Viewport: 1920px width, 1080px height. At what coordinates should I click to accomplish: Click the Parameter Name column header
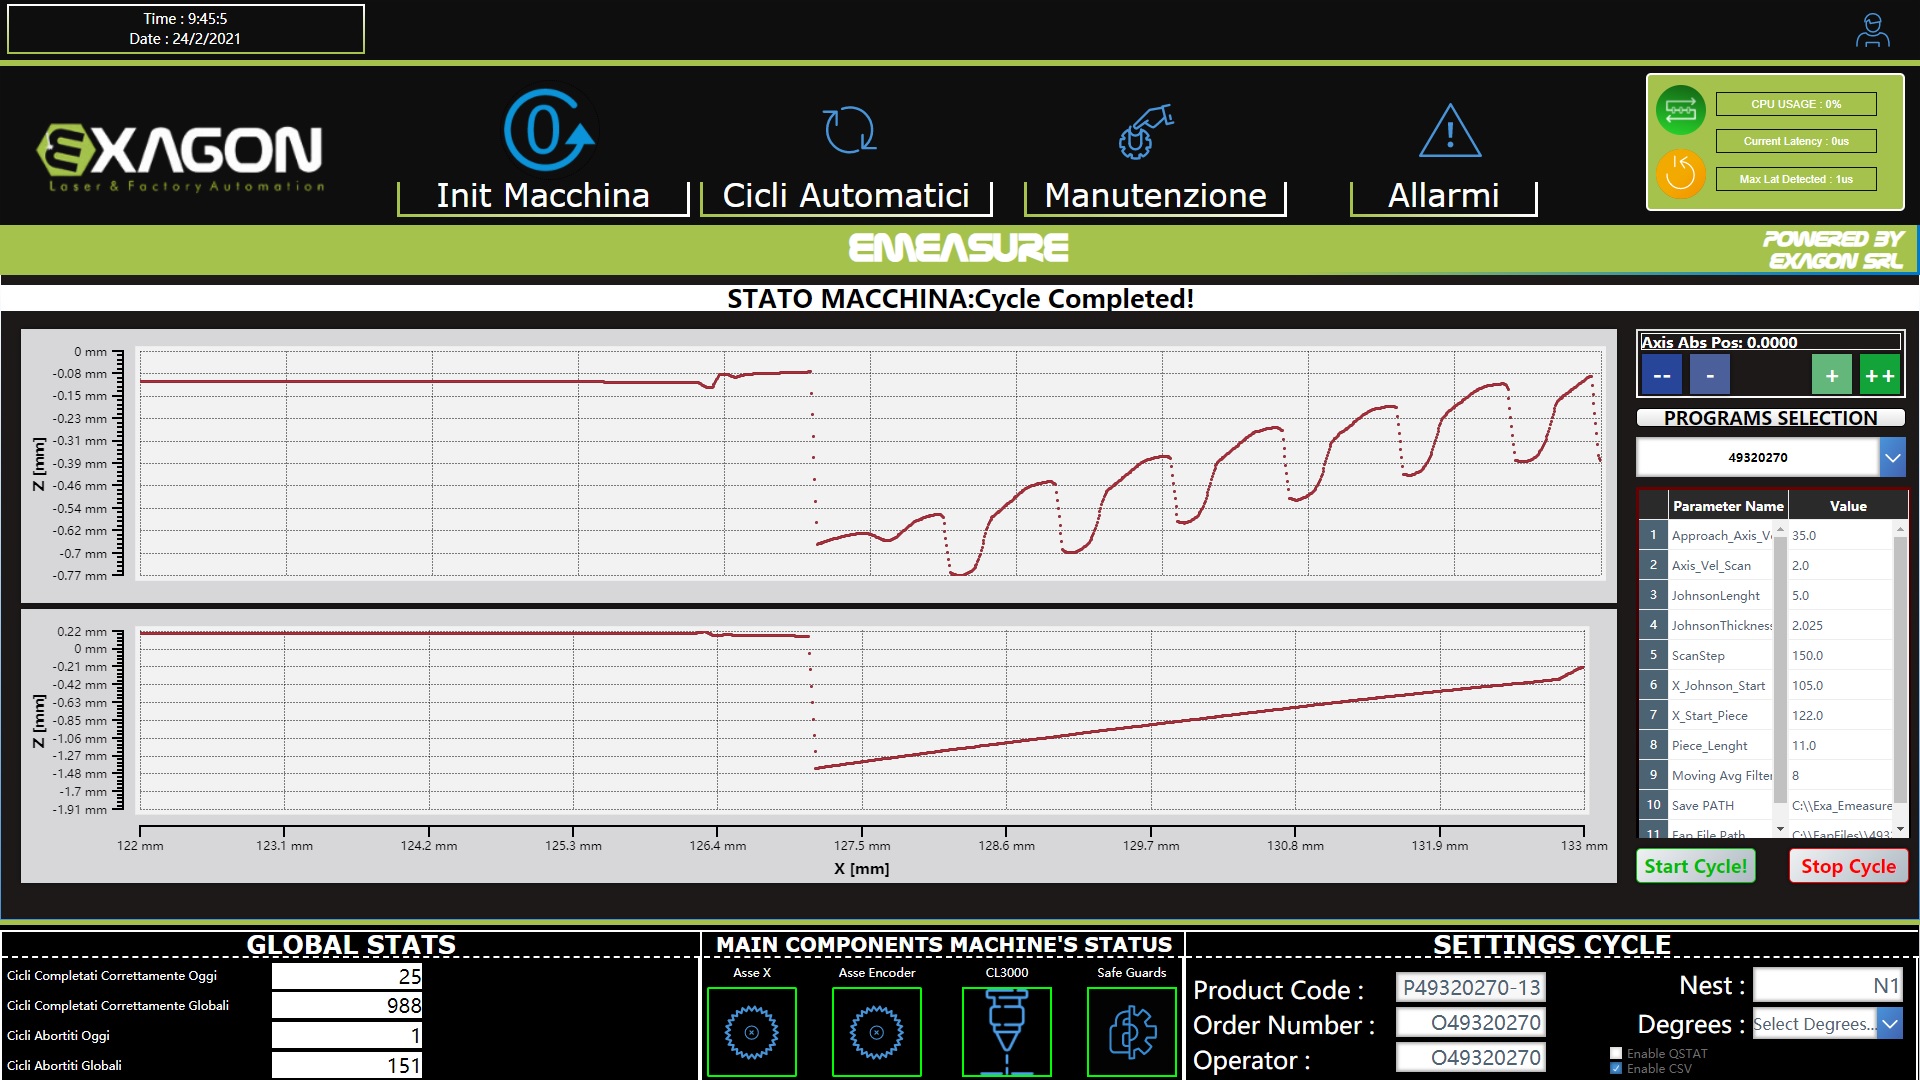1728,506
